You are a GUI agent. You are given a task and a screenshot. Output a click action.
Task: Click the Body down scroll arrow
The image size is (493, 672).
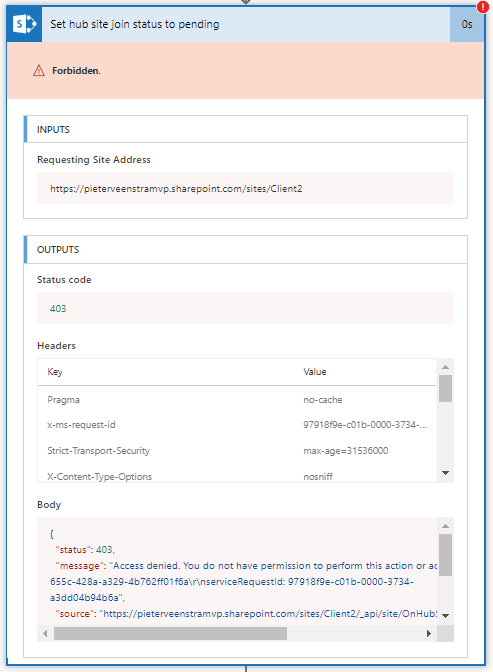445,616
